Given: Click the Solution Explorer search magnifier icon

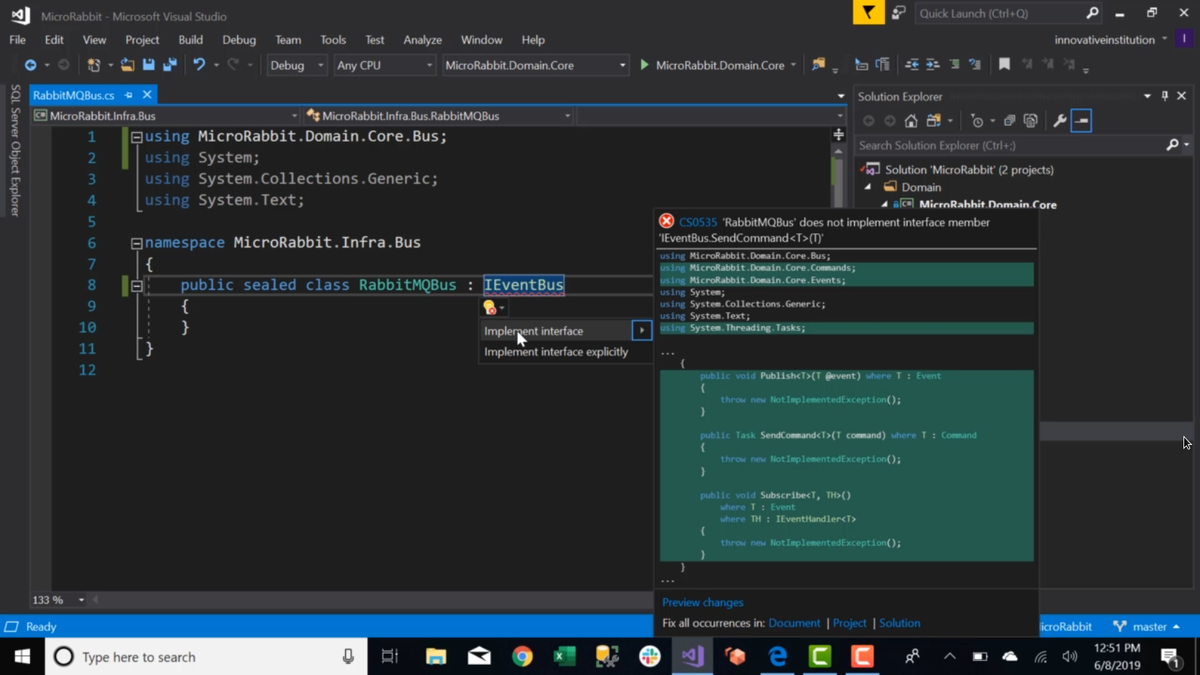Looking at the screenshot, I should click(x=1173, y=145).
